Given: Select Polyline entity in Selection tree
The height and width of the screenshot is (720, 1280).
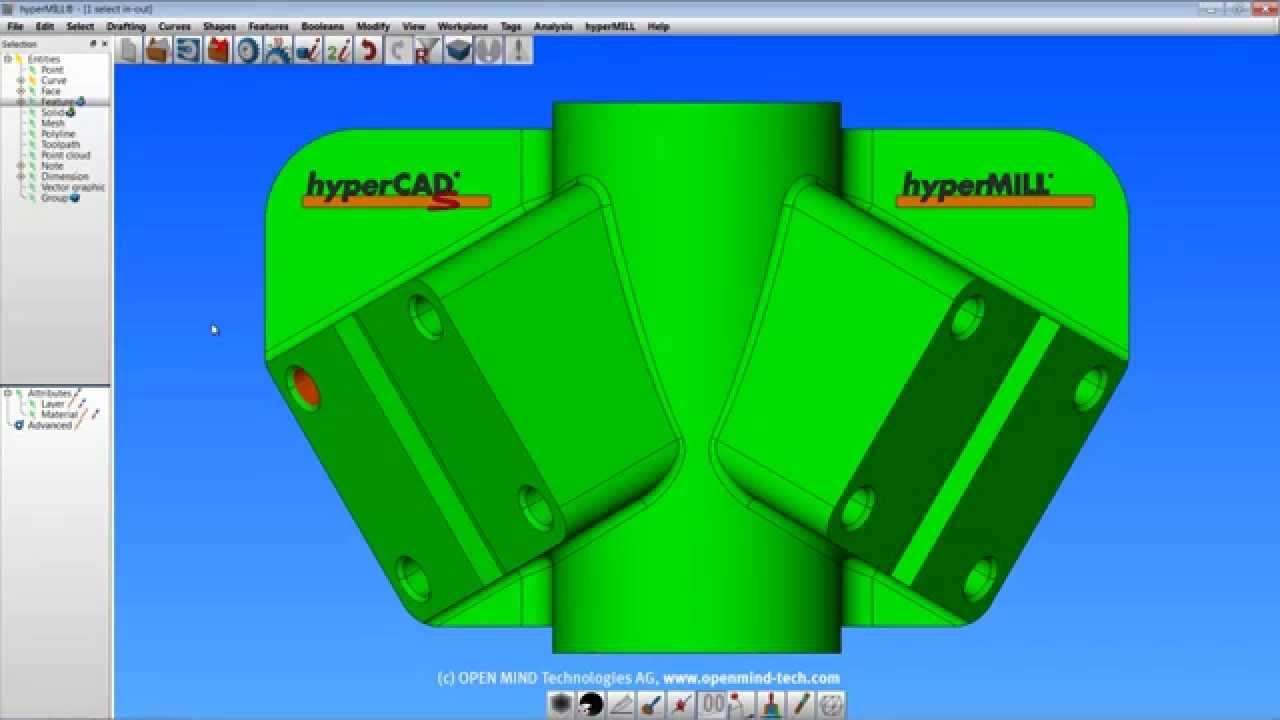Looking at the screenshot, I should (58, 134).
